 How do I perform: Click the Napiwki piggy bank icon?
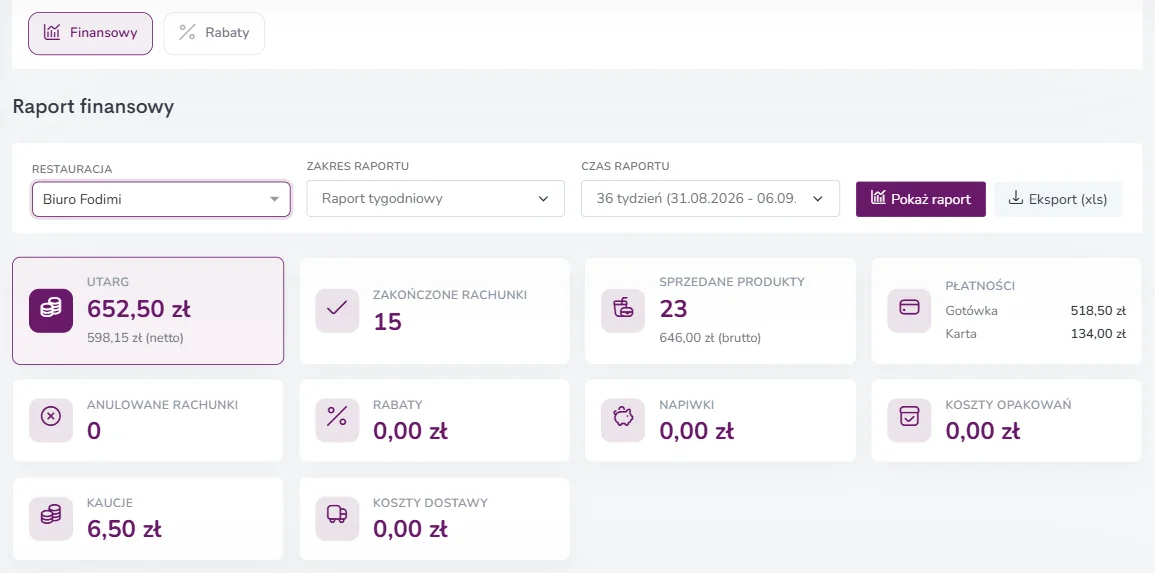pyautogui.click(x=623, y=421)
